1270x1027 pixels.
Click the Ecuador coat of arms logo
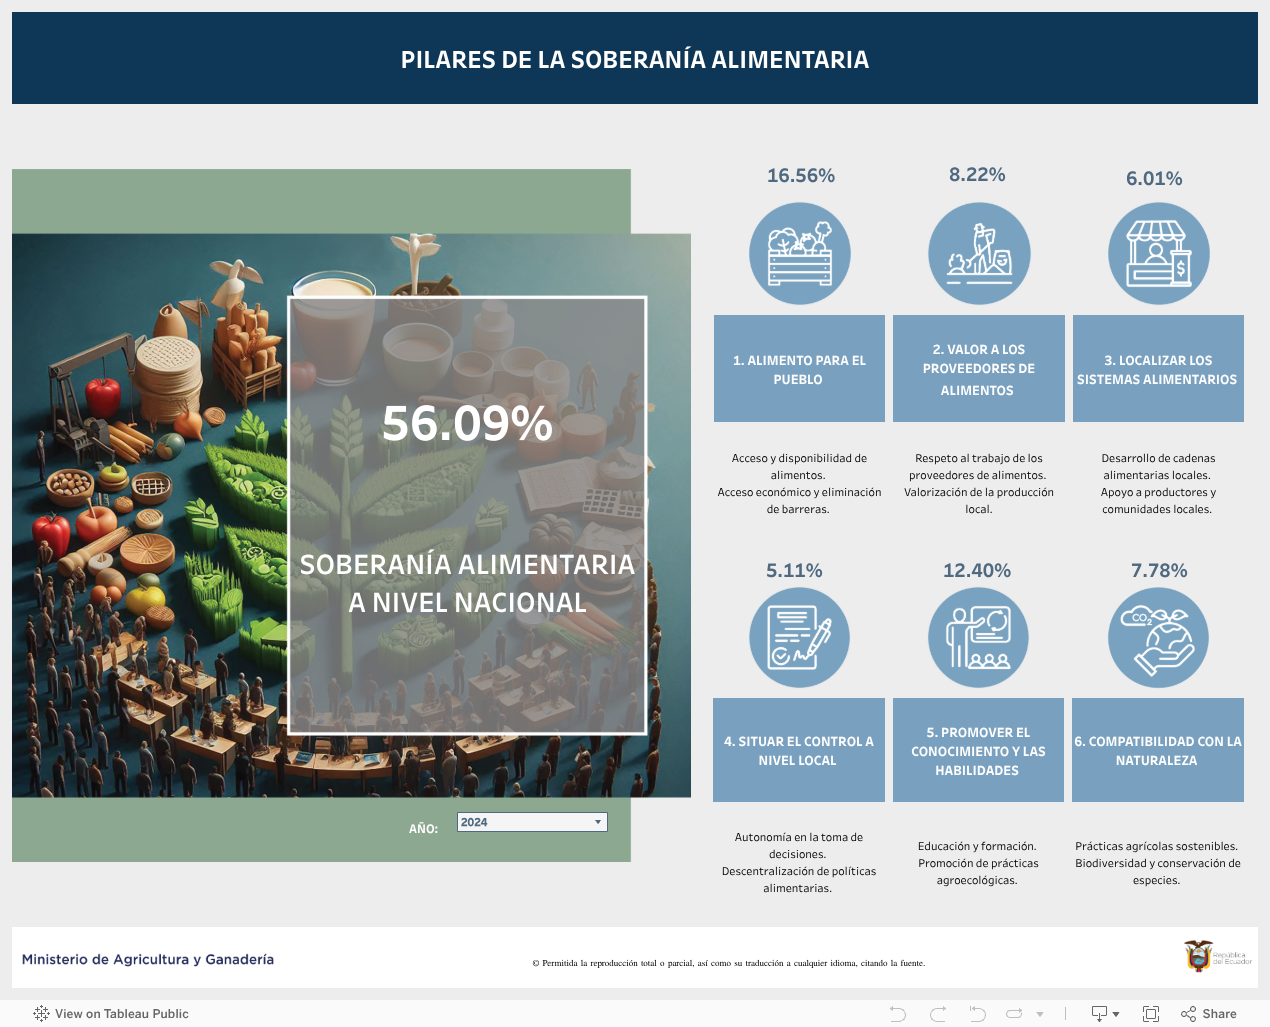click(1198, 956)
